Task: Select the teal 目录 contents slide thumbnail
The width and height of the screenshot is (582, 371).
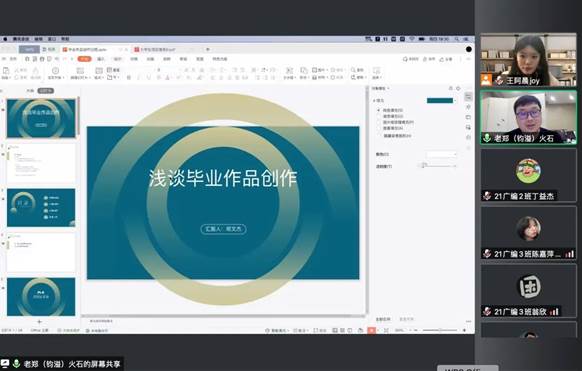Action: [41, 207]
